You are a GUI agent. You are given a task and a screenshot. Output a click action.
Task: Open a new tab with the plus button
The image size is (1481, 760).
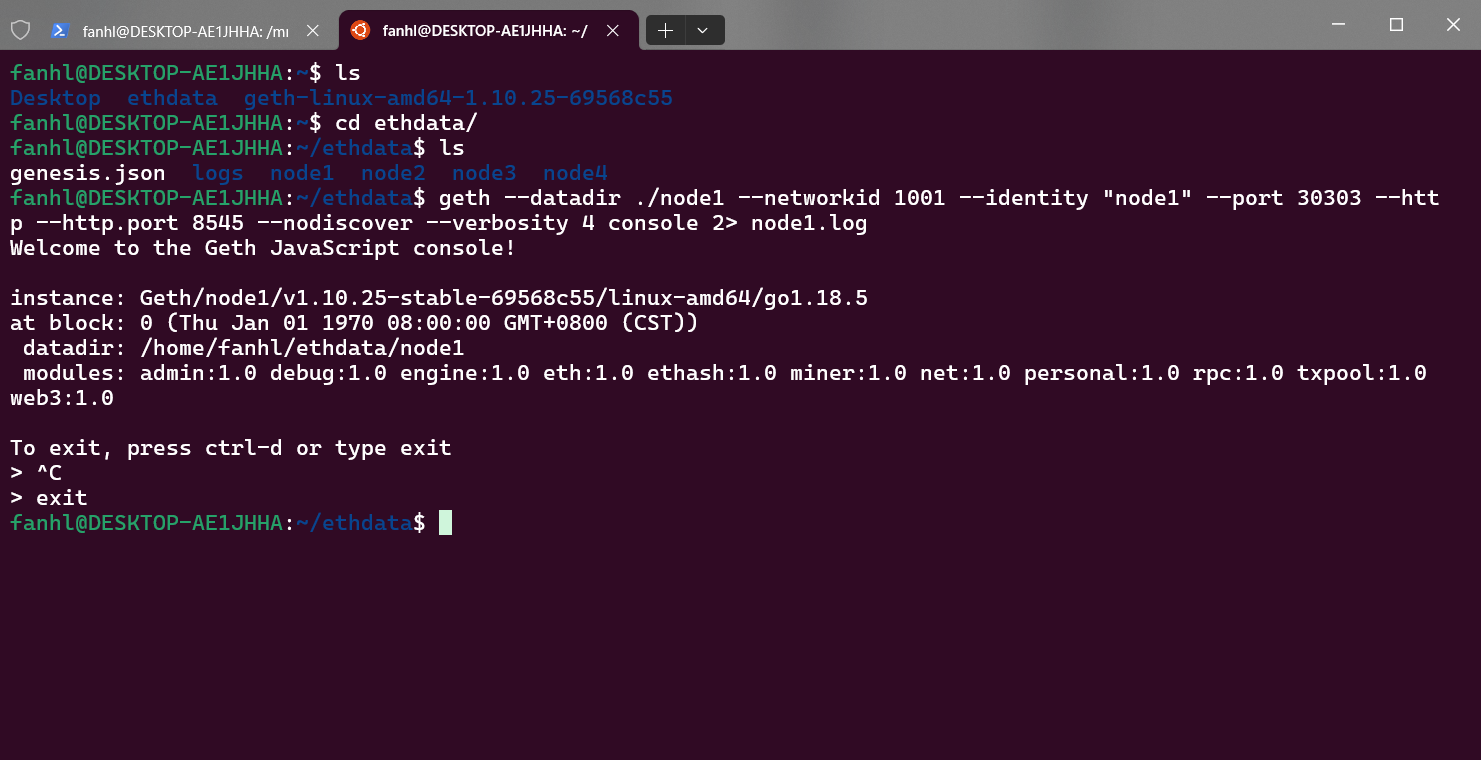pos(665,31)
